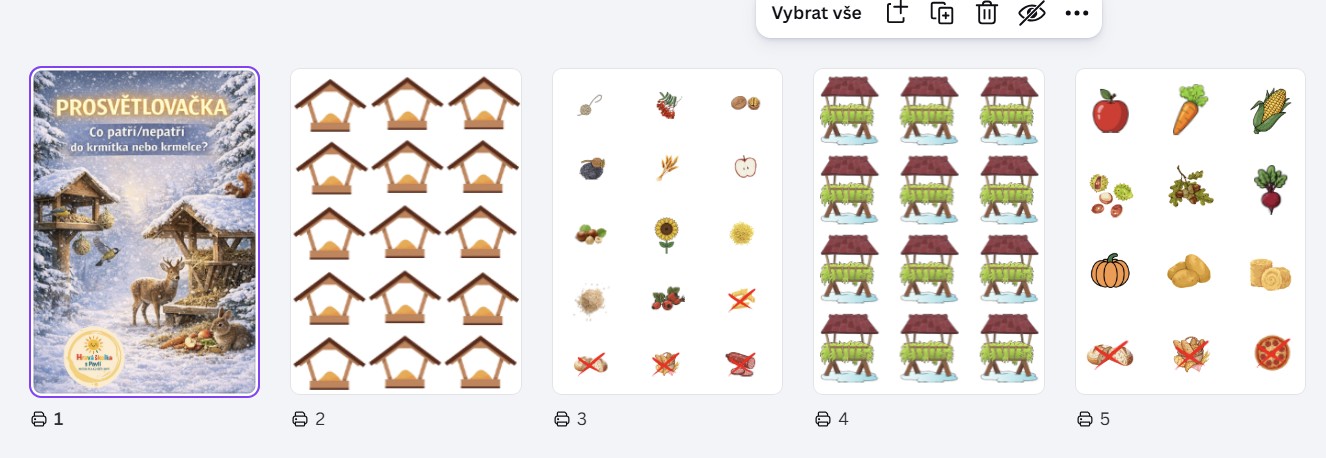Image resolution: width=1326 pixels, height=458 pixels.
Task: Duplicate the selected page
Action: (942, 13)
